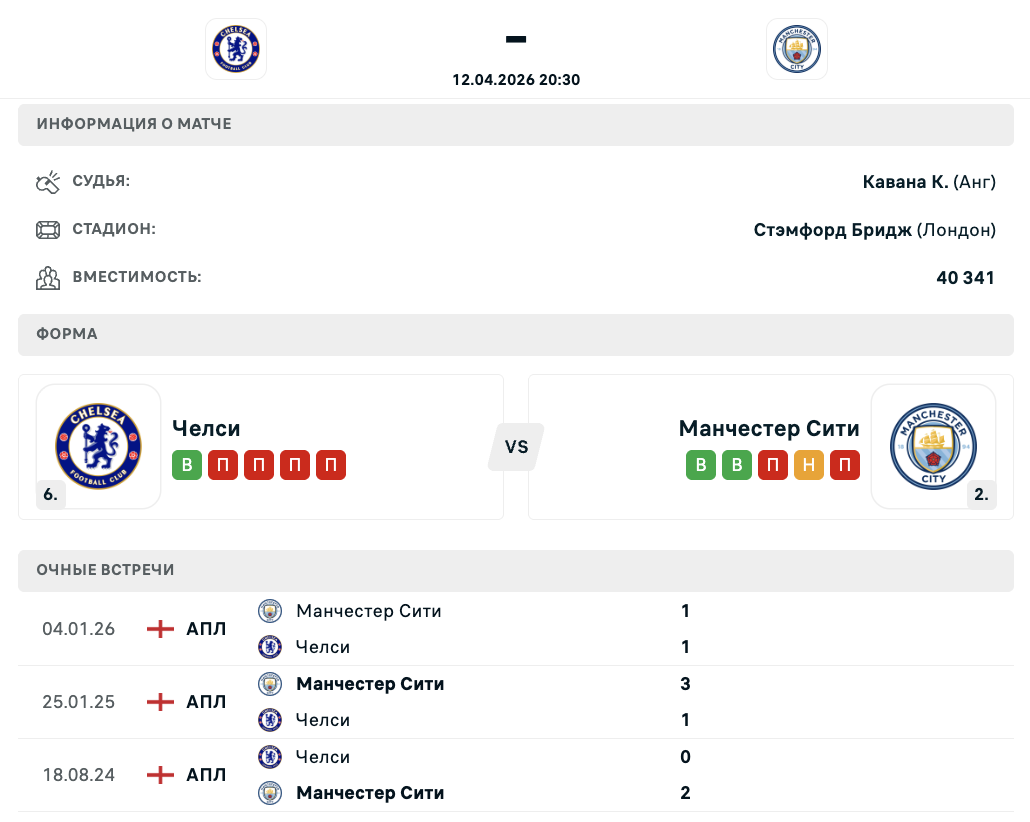Open the Манчестер Сити team name in the form section

pos(769,428)
